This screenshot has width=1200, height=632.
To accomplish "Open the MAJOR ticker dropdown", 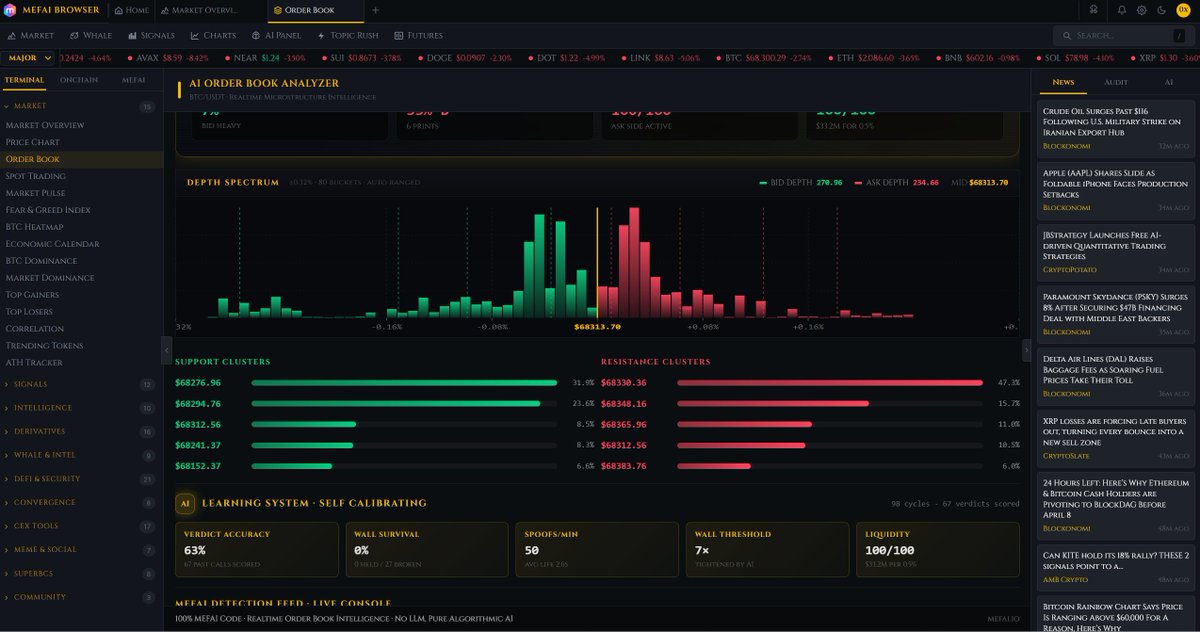I will coord(27,58).
